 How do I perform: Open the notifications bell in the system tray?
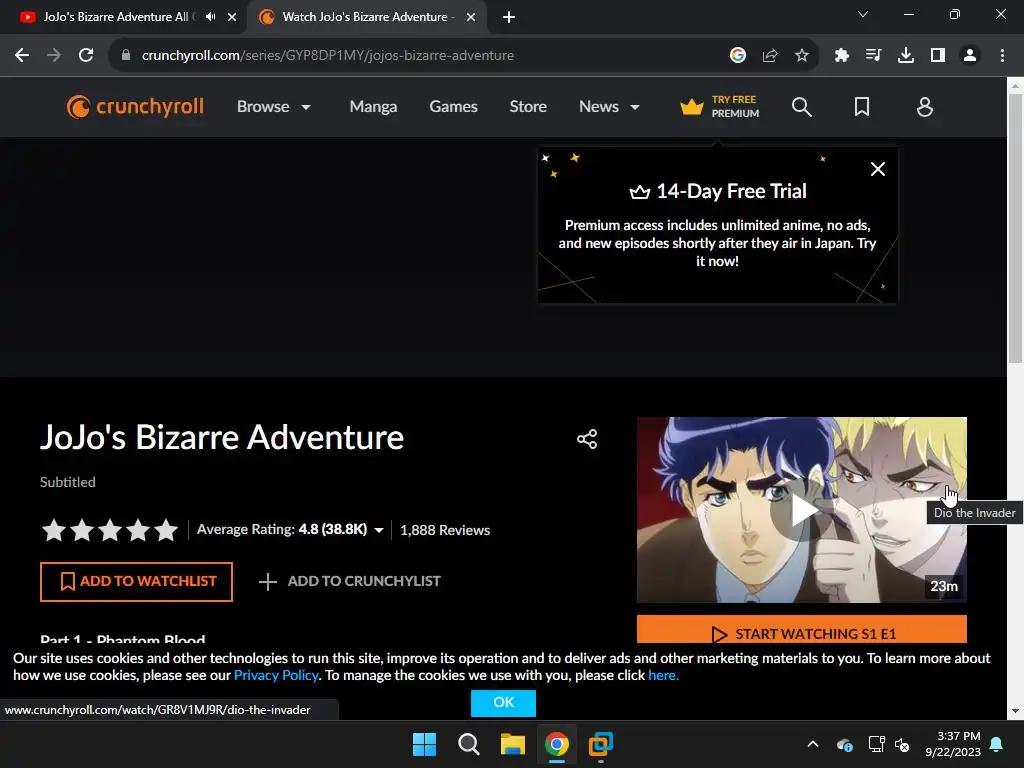coord(997,744)
